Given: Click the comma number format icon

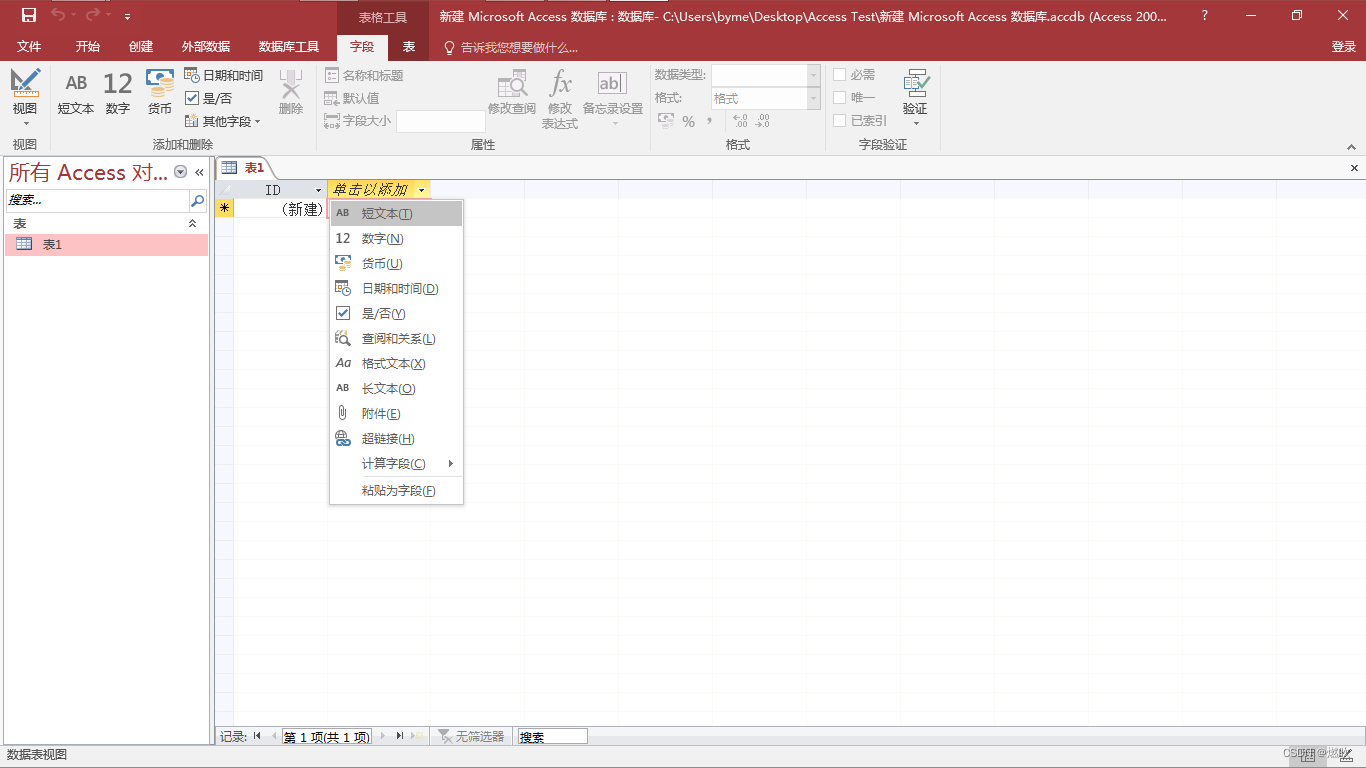Looking at the screenshot, I should pos(709,121).
